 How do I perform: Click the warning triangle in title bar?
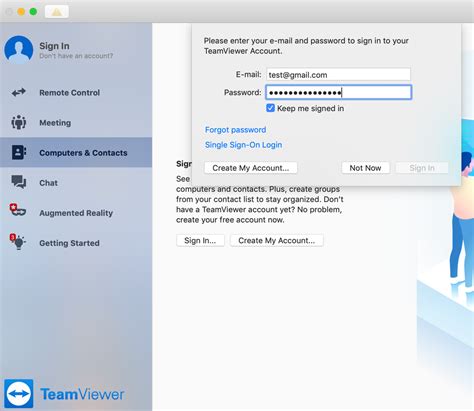tap(57, 12)
